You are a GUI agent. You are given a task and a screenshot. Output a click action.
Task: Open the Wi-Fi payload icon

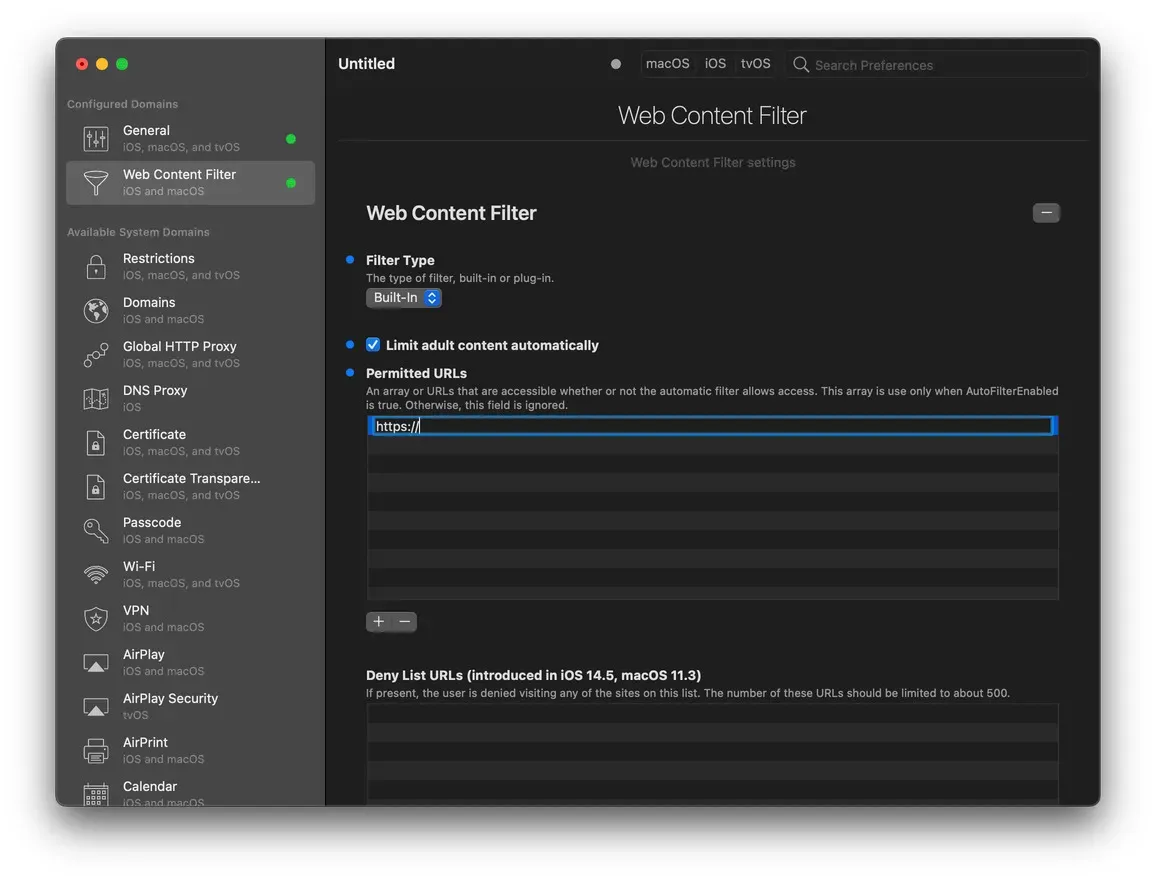(95, 574)
